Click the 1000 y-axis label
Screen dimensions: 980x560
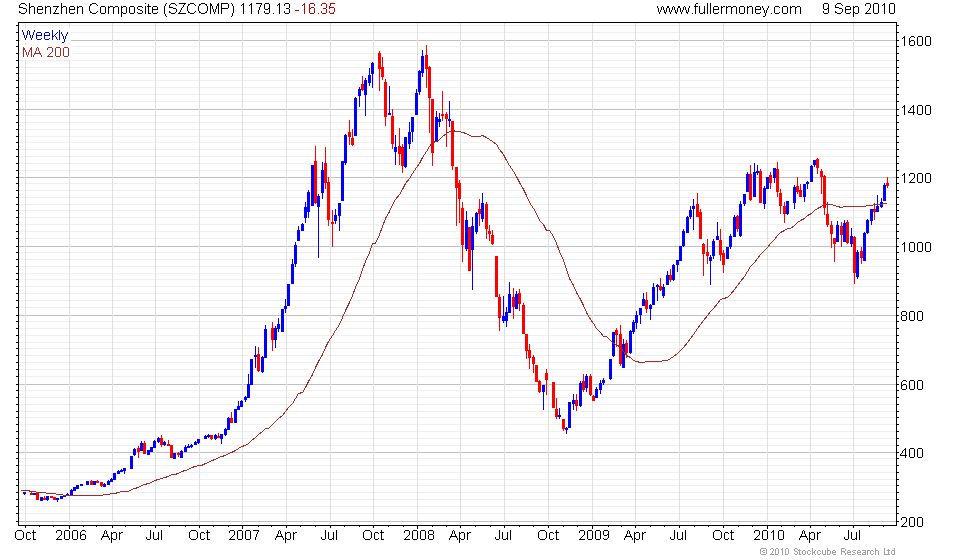916,248
